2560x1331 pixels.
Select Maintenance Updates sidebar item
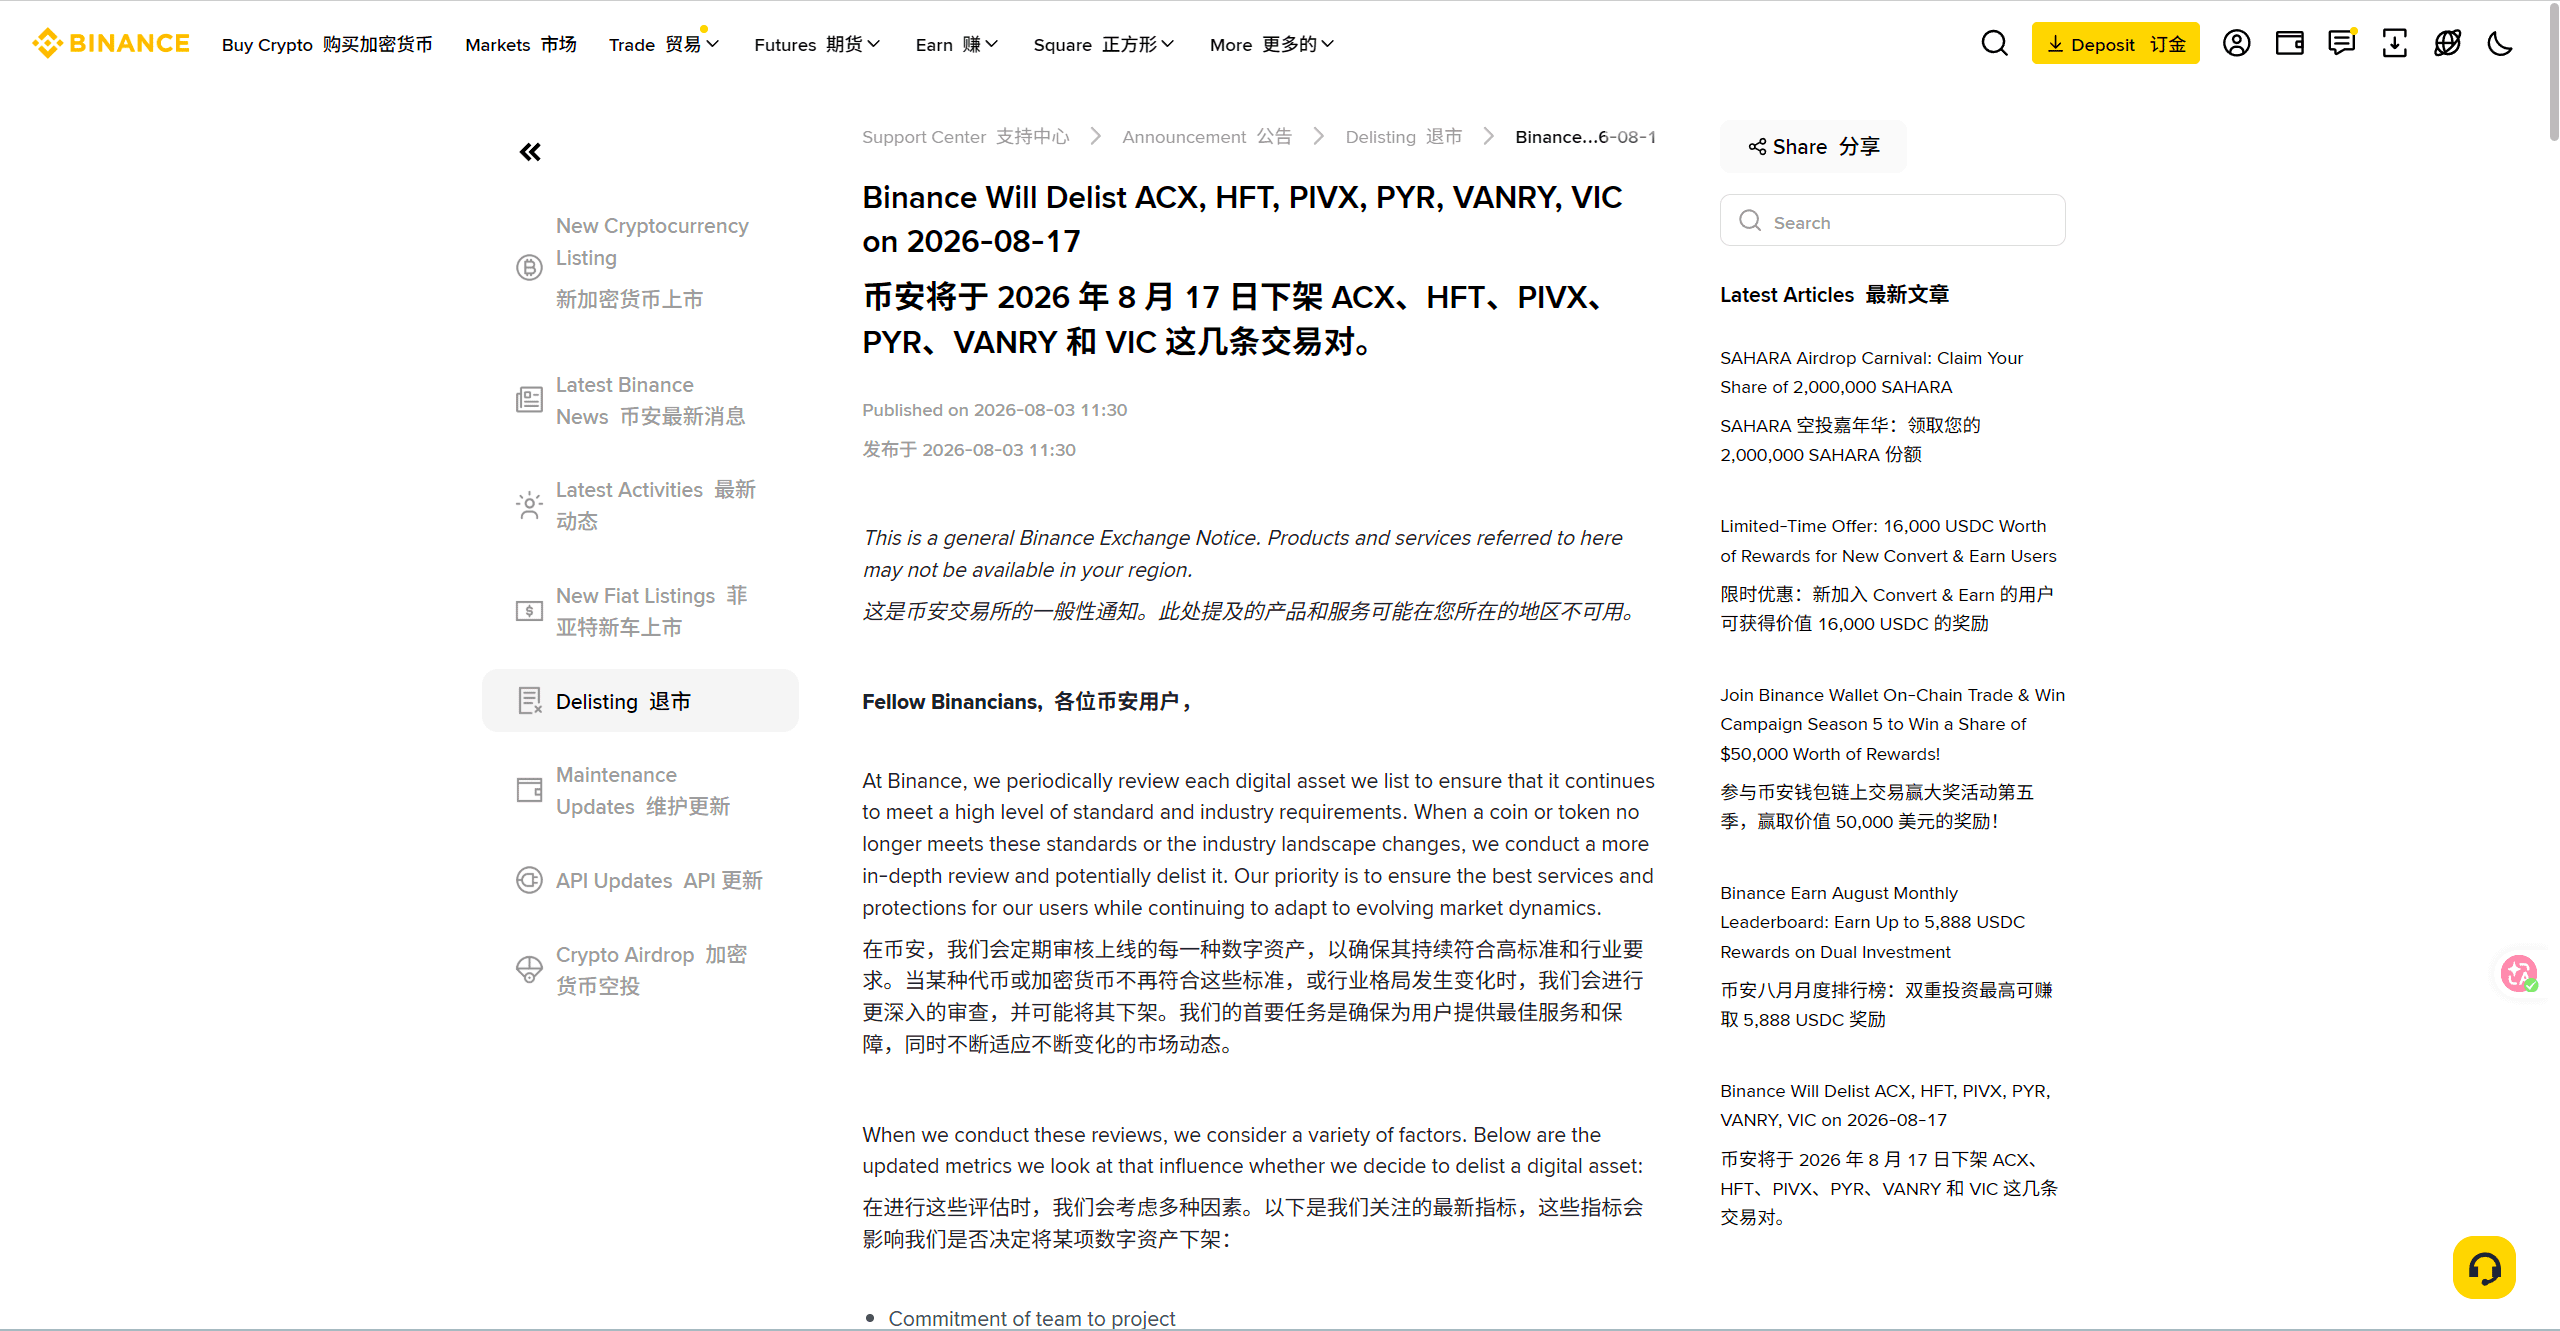pyautogui.click(x=640, y=790)
